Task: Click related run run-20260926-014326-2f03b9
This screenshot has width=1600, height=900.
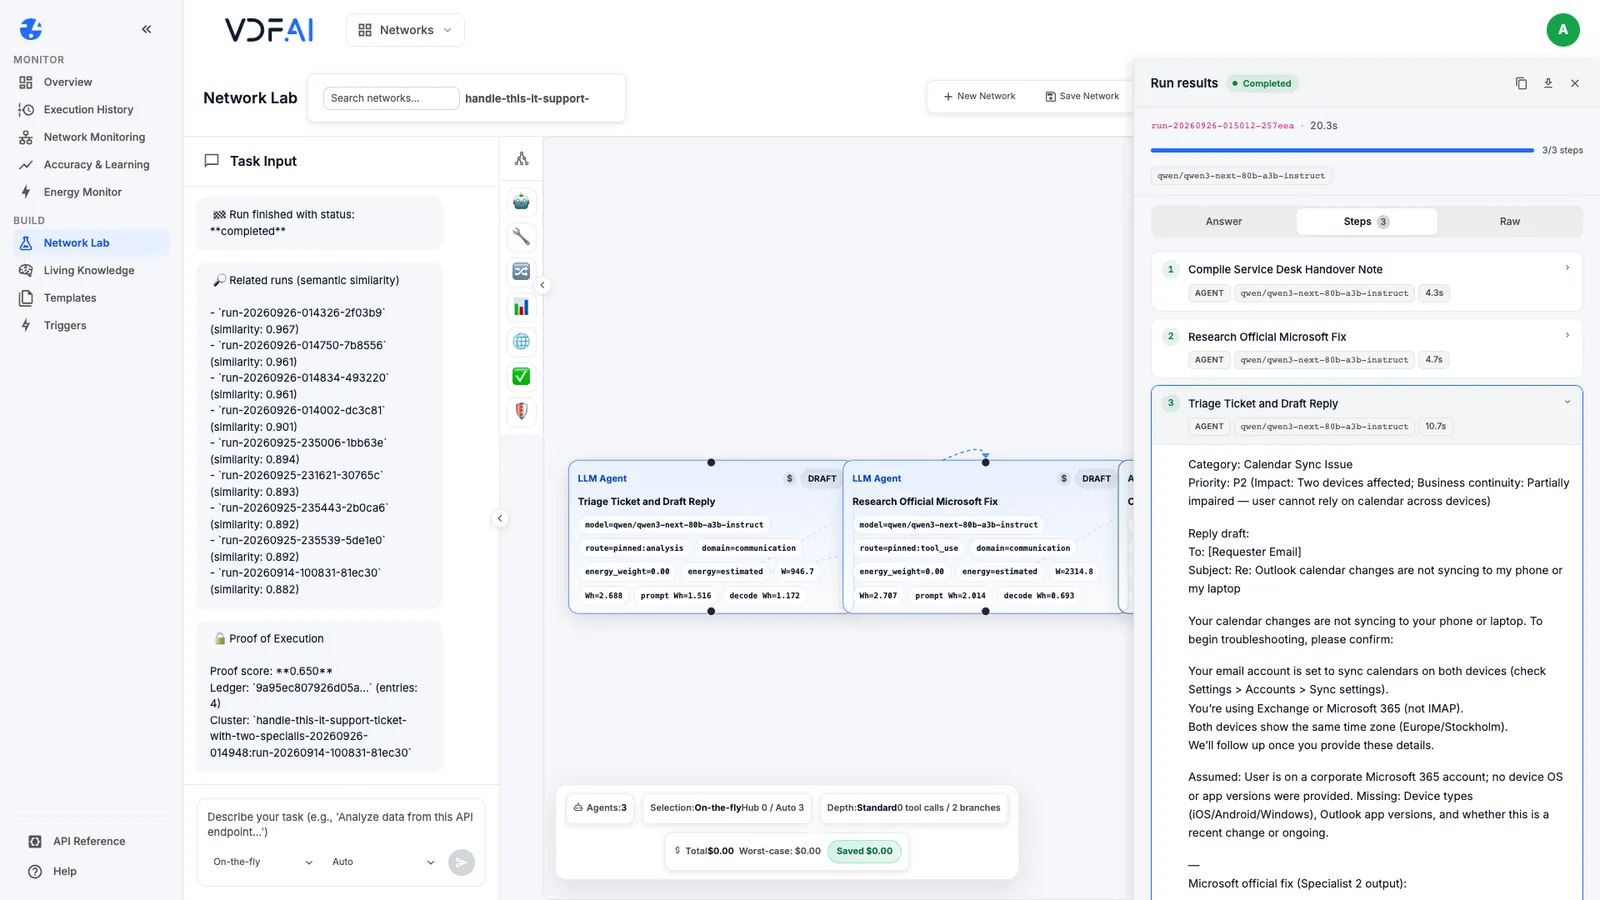Action: click(x=301, y=313)
